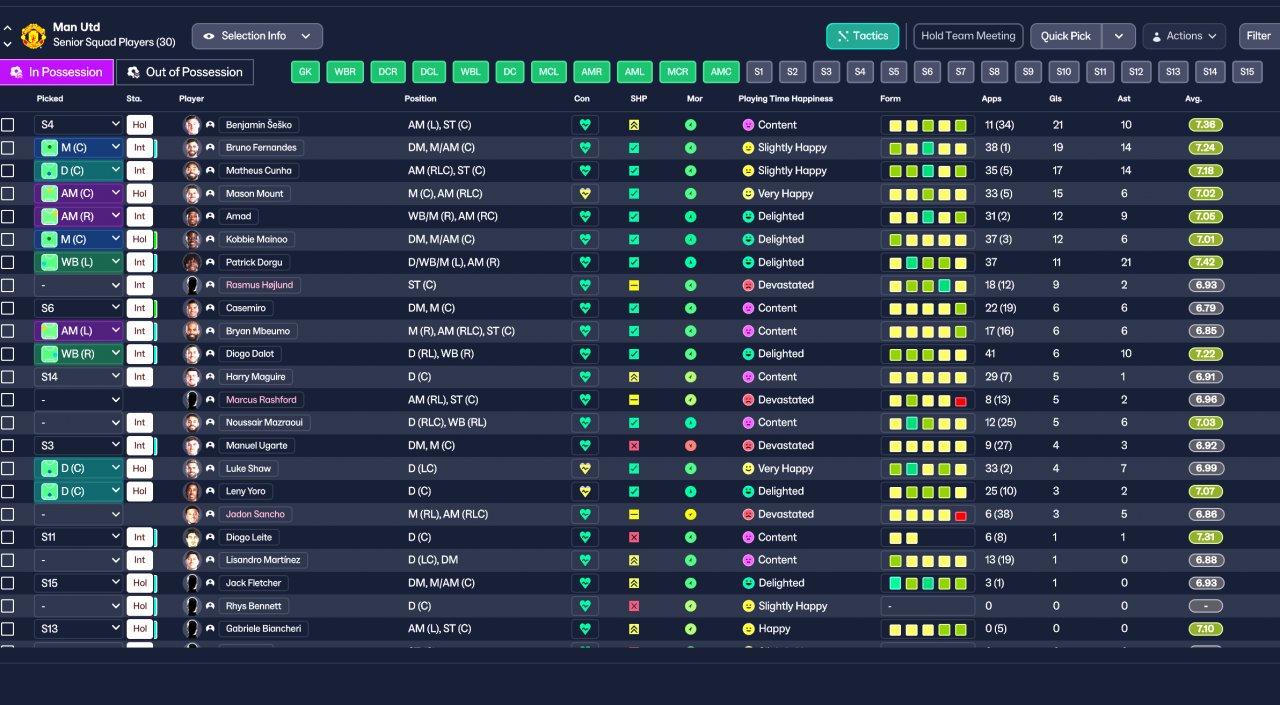Tick the checkbox for Luke Shaw
The image size is (1280, 705).
coord(8,469)
